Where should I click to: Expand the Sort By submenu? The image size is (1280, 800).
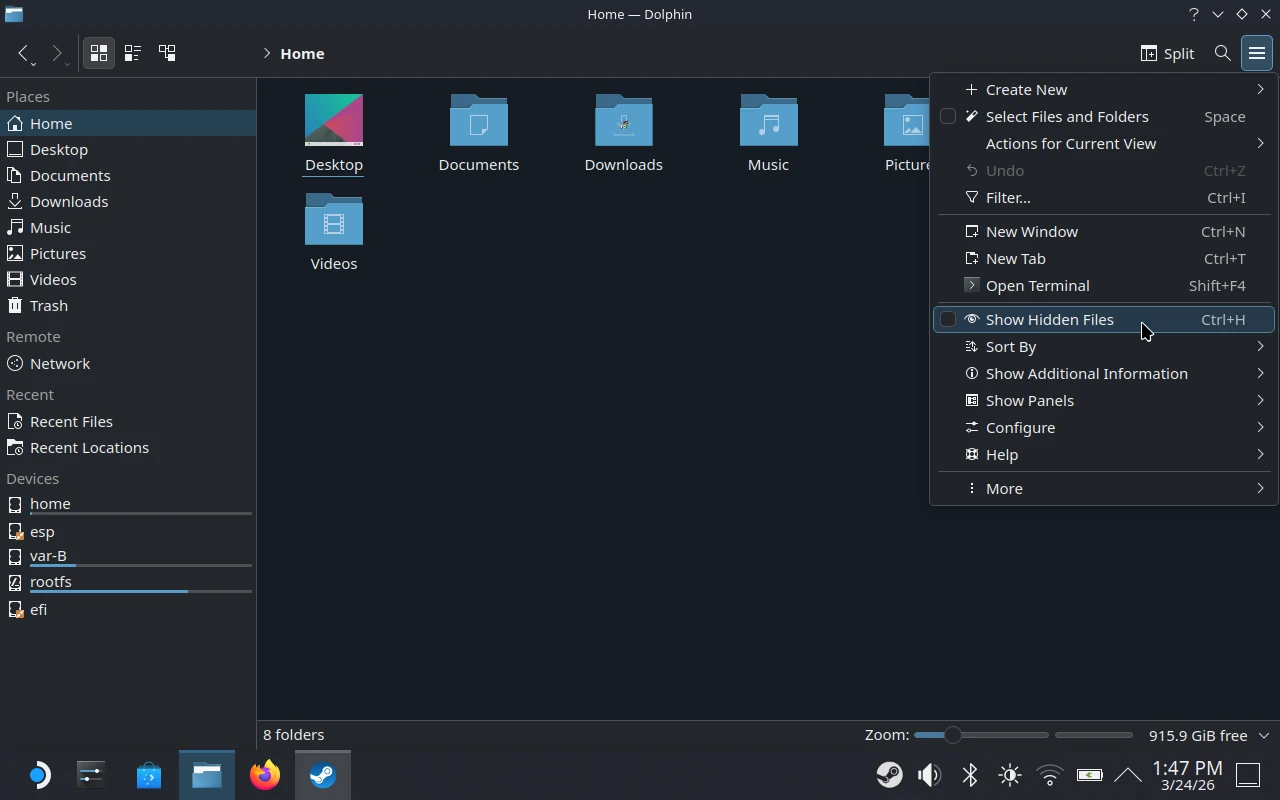pyautogui.click(x=1011, y=346)
